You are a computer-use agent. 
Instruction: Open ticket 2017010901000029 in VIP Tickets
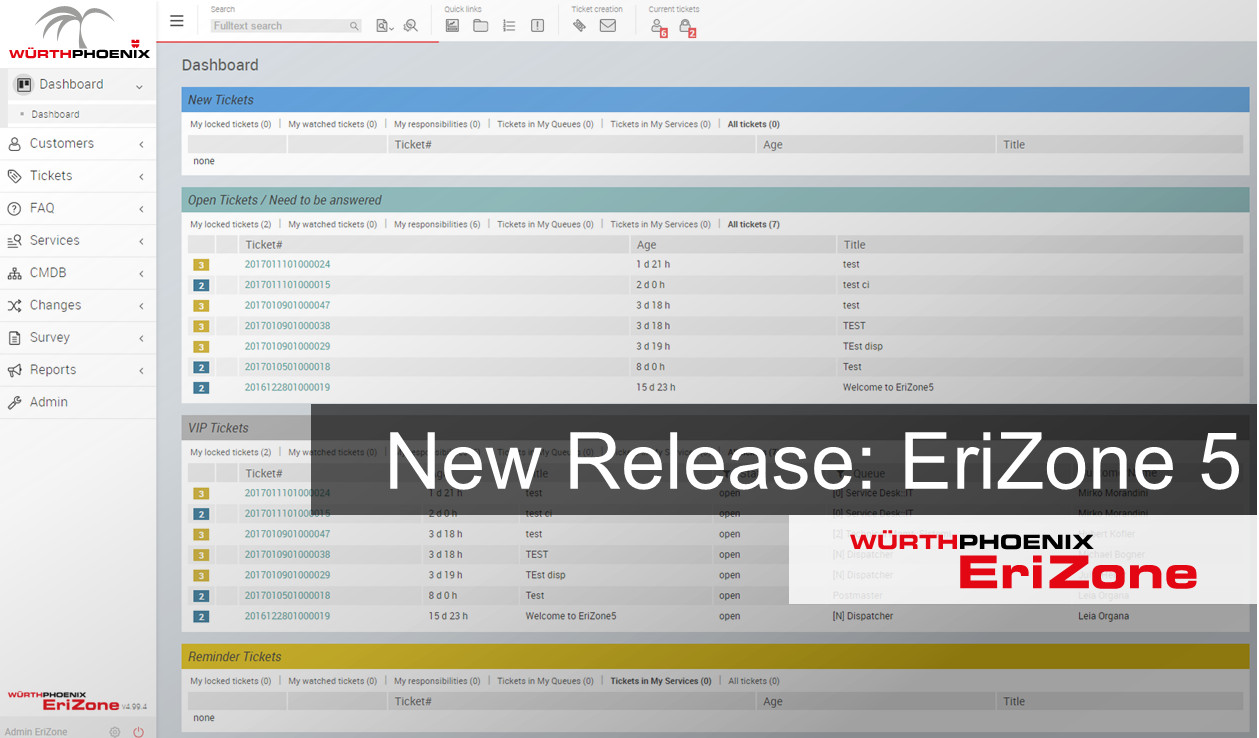point(287,575)
